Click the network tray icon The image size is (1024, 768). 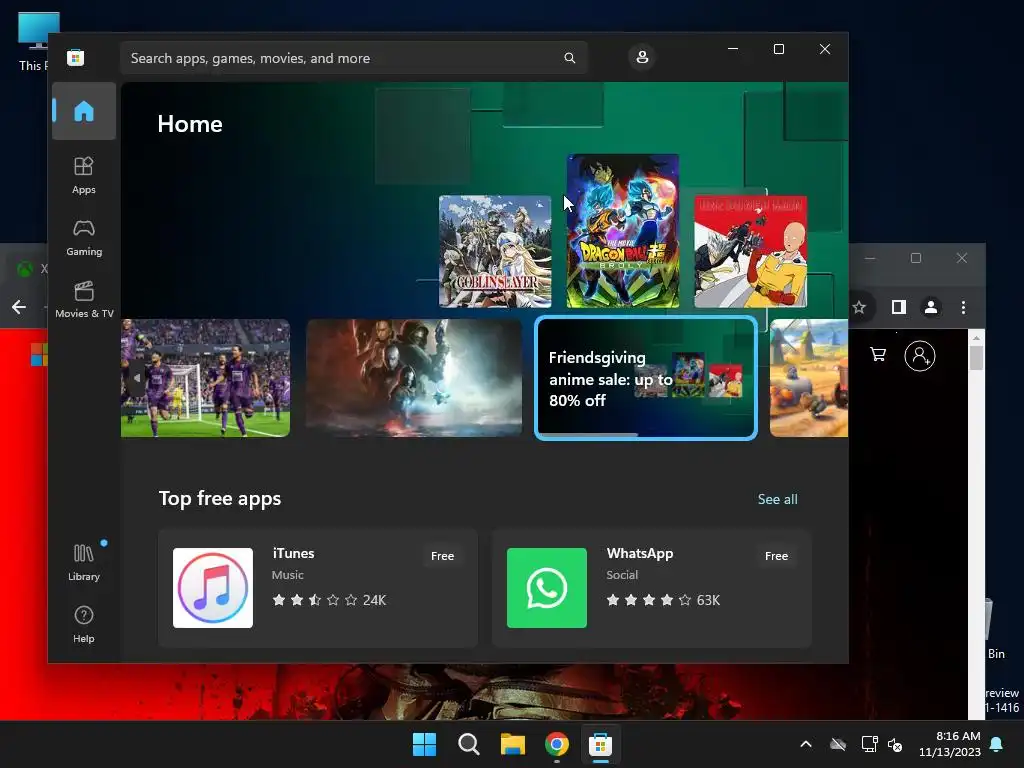(869, 744)
